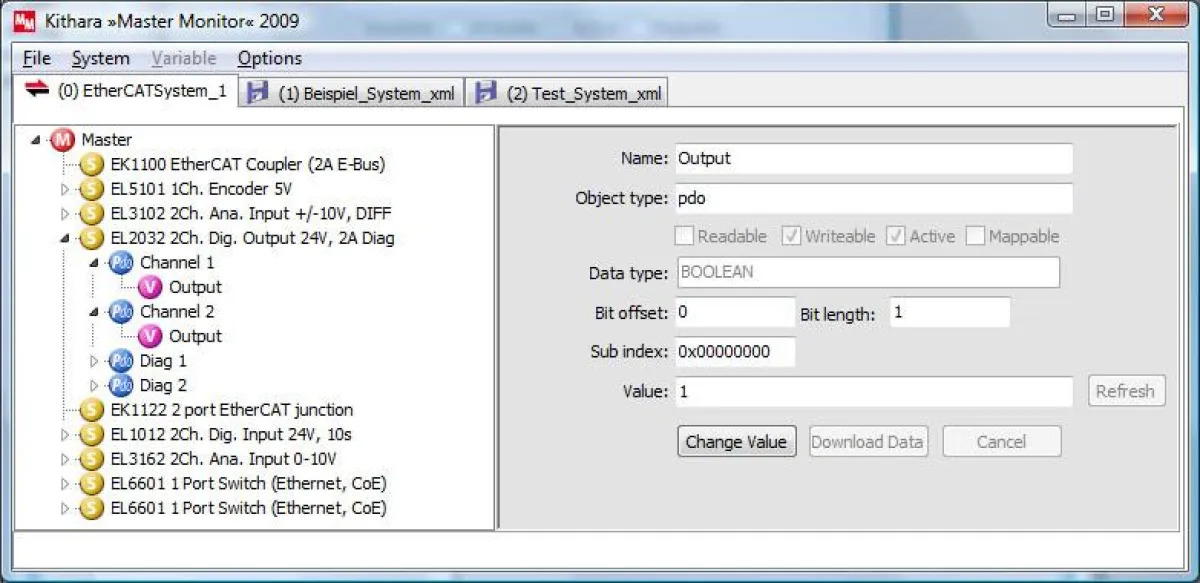1200x583 pixels.
Task: Collapse the Channel 1 node
Action: (95, 263)
